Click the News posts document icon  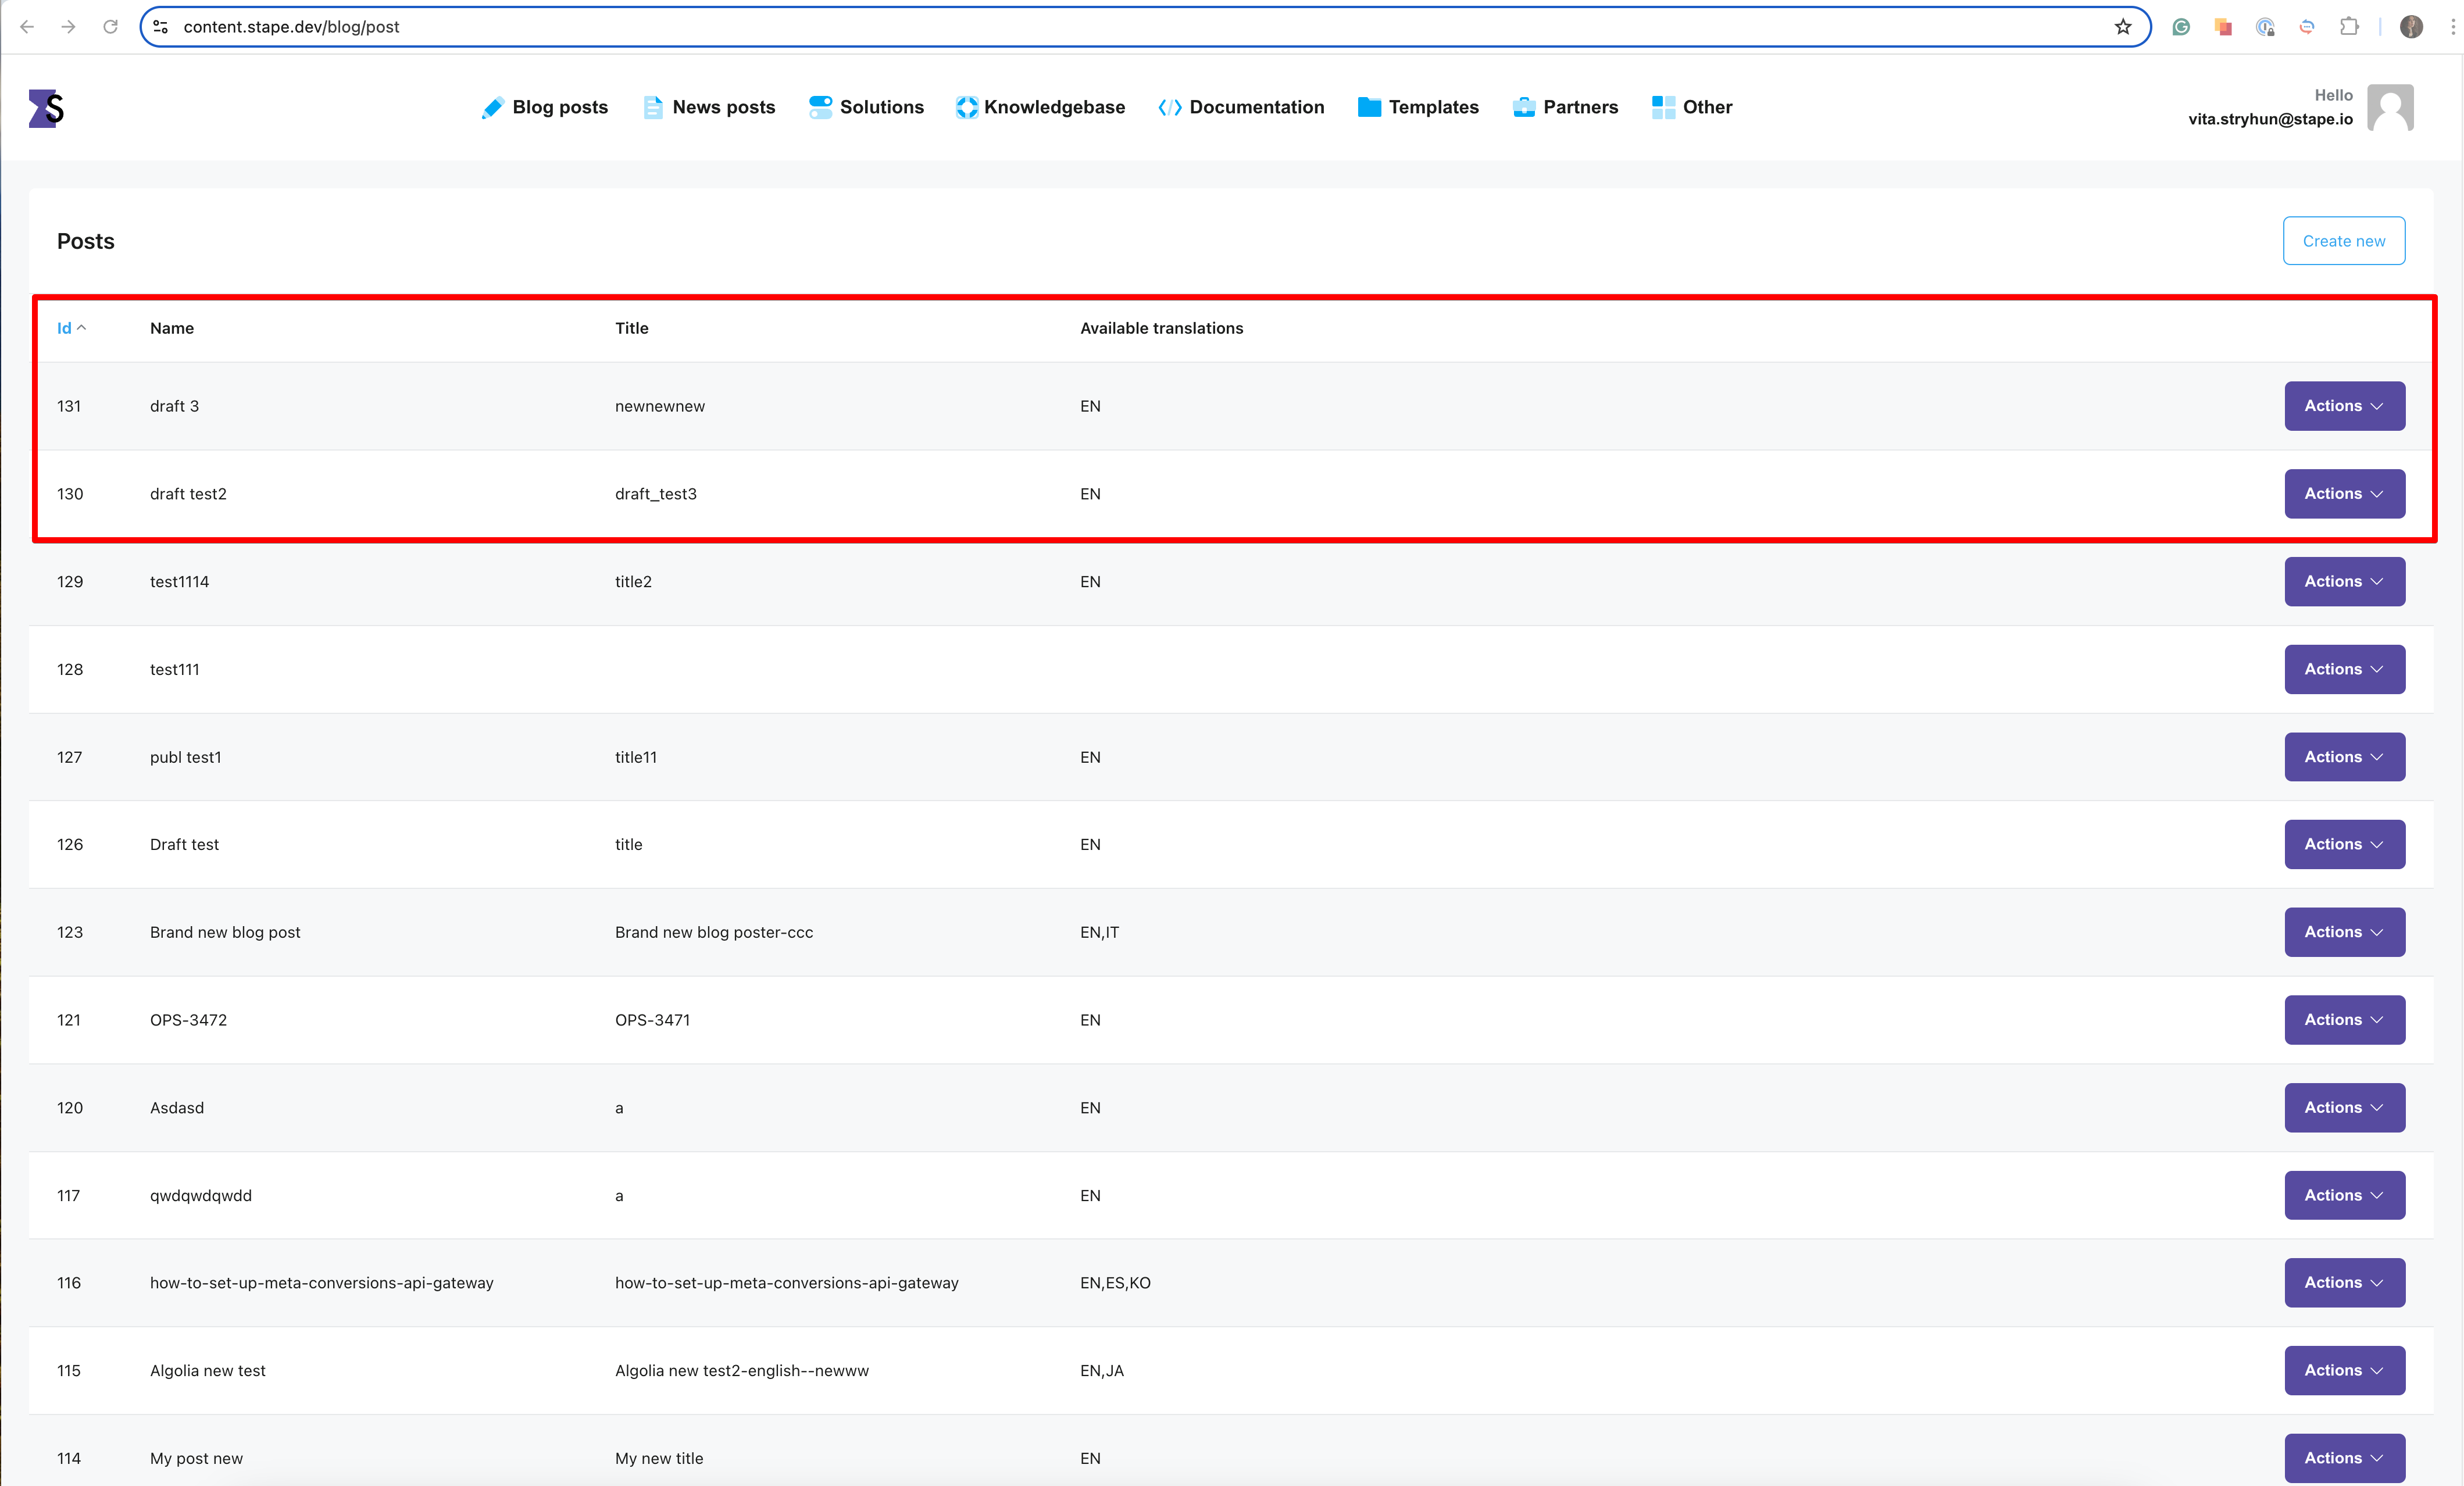coord(653,108)
